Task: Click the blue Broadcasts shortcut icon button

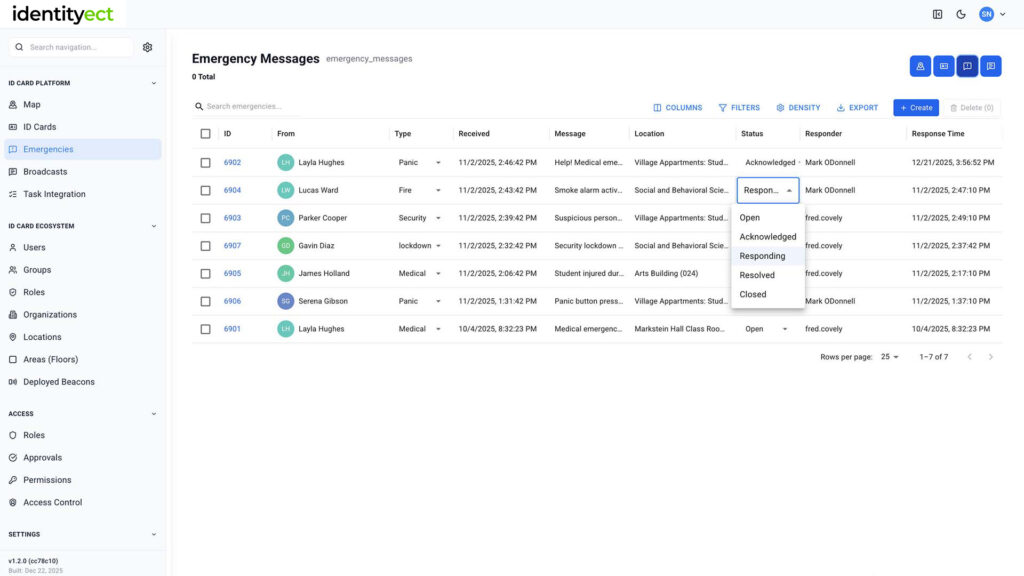Action: point(990,66)
